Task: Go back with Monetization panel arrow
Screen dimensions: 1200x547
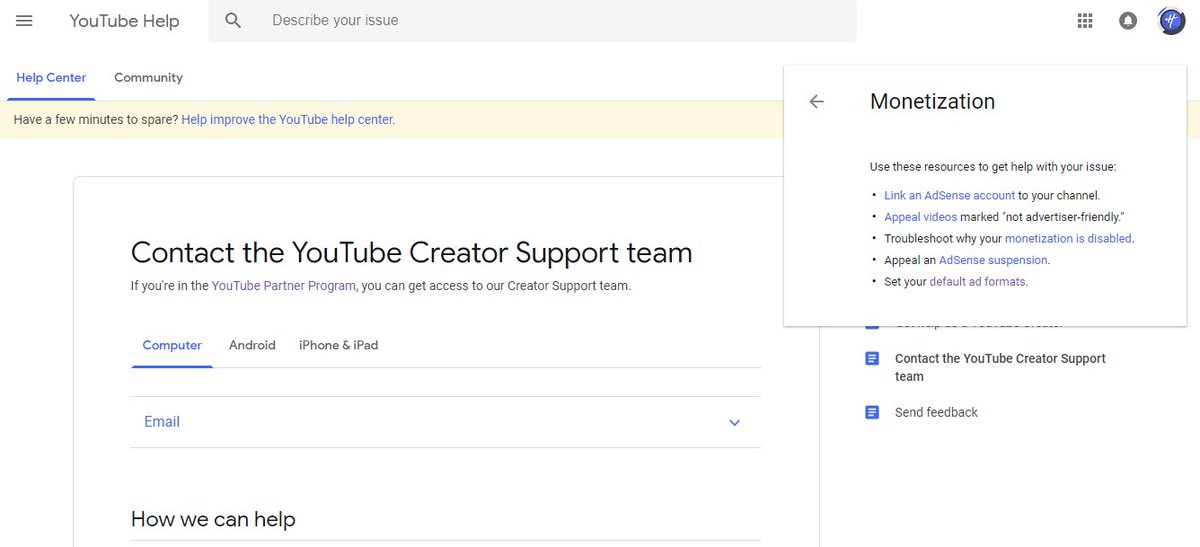Action: coord(817,101)
